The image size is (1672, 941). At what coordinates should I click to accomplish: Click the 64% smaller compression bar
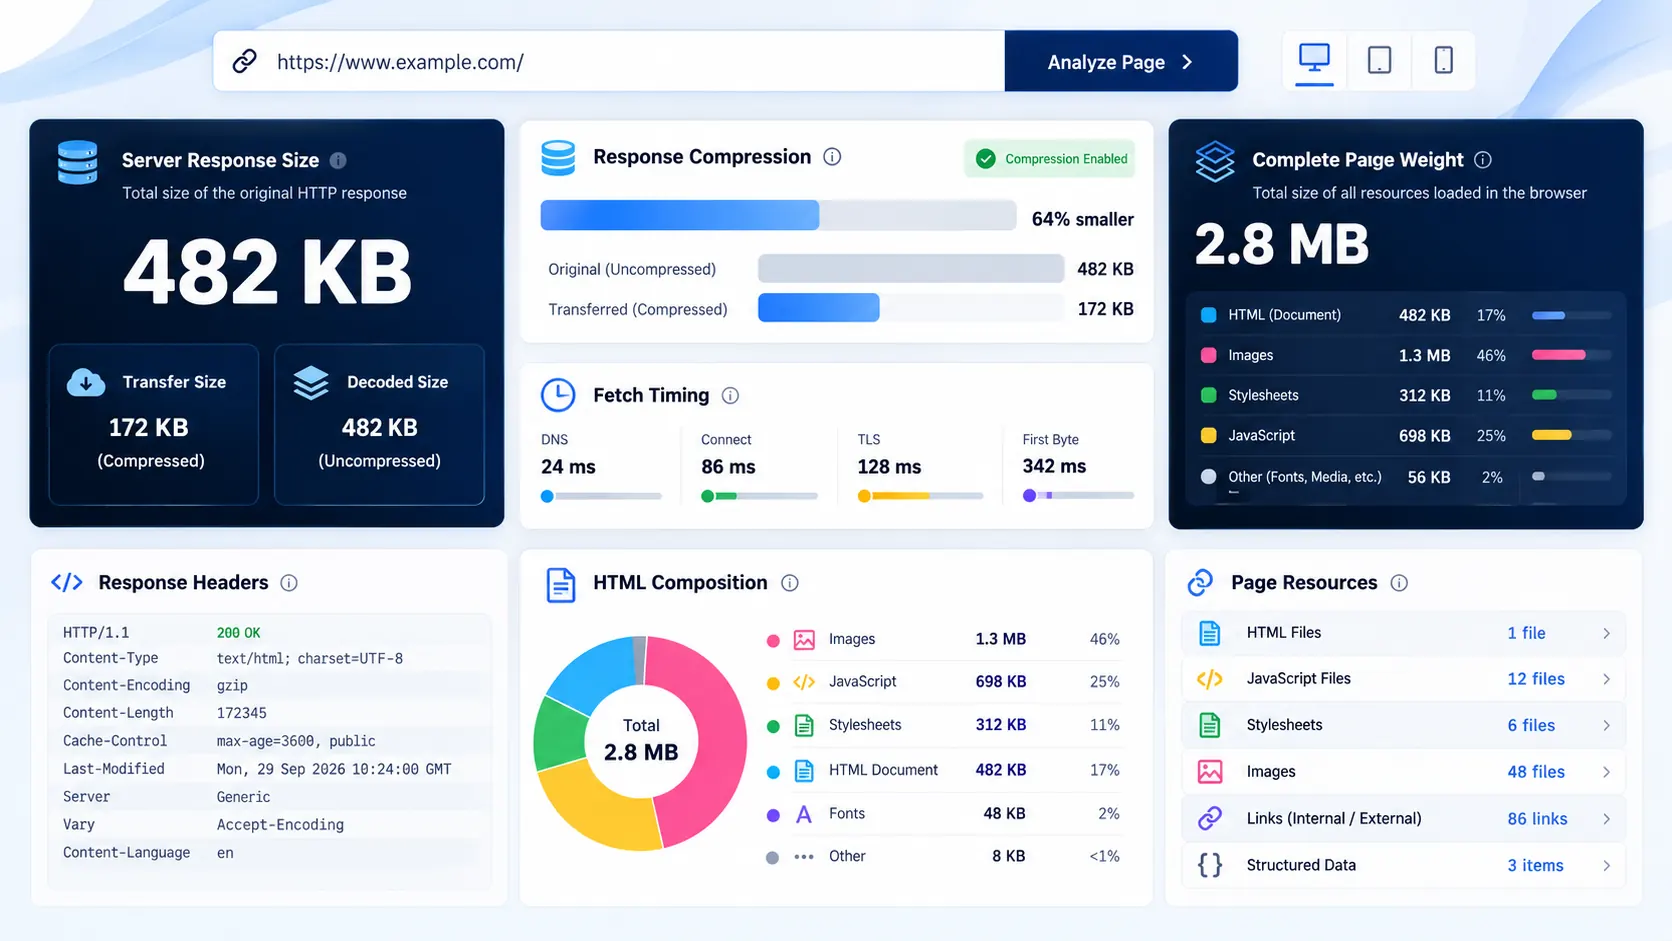pyautogui.click(x=779, y=215)
